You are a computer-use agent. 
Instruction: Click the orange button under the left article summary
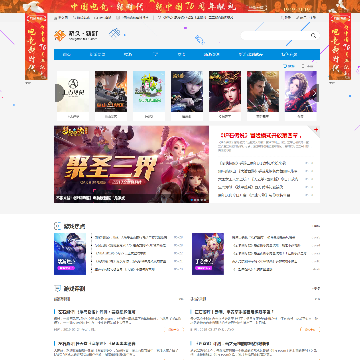(x=174, y=329)
